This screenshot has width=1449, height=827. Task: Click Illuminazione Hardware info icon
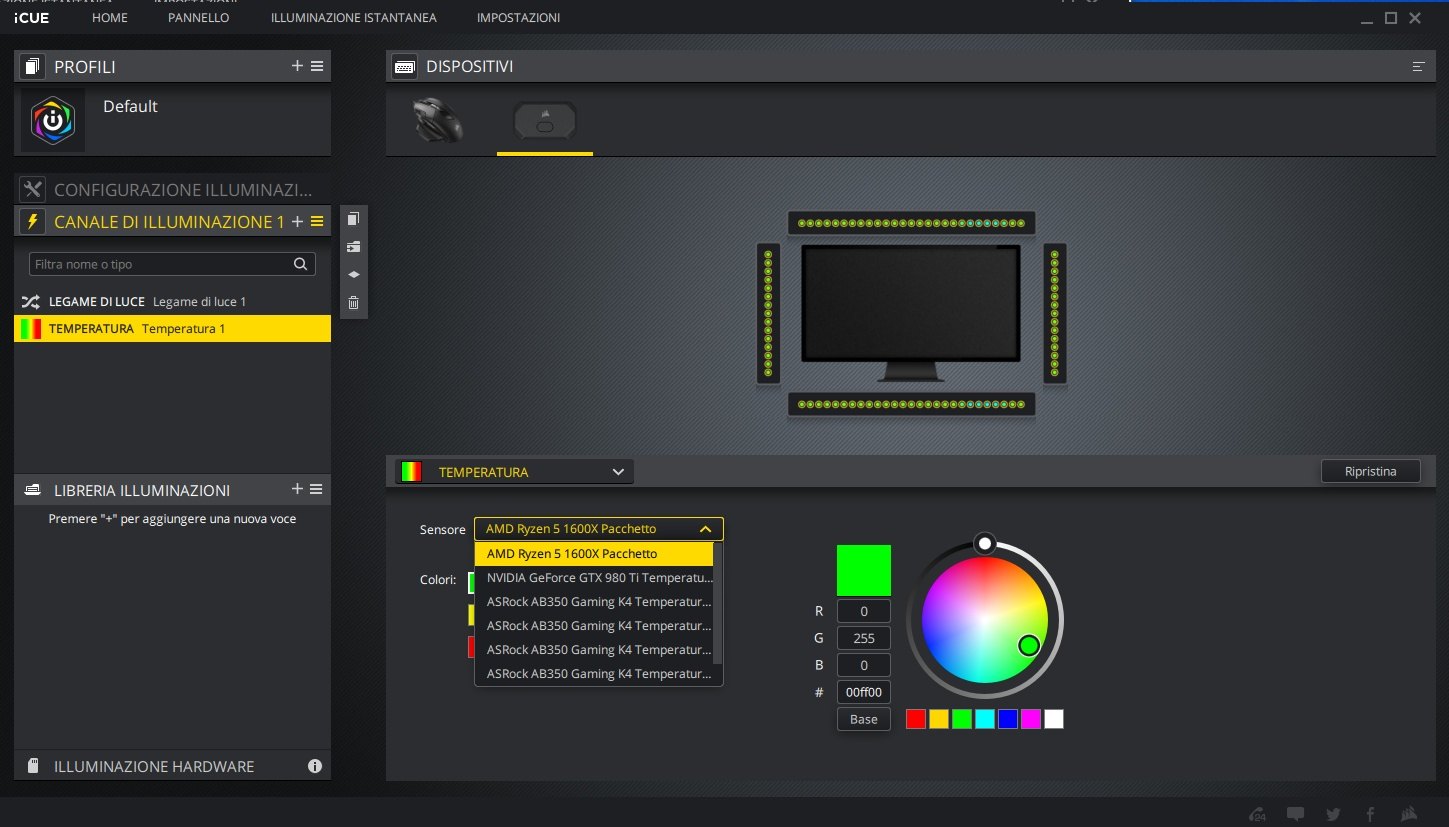point(315,766)
